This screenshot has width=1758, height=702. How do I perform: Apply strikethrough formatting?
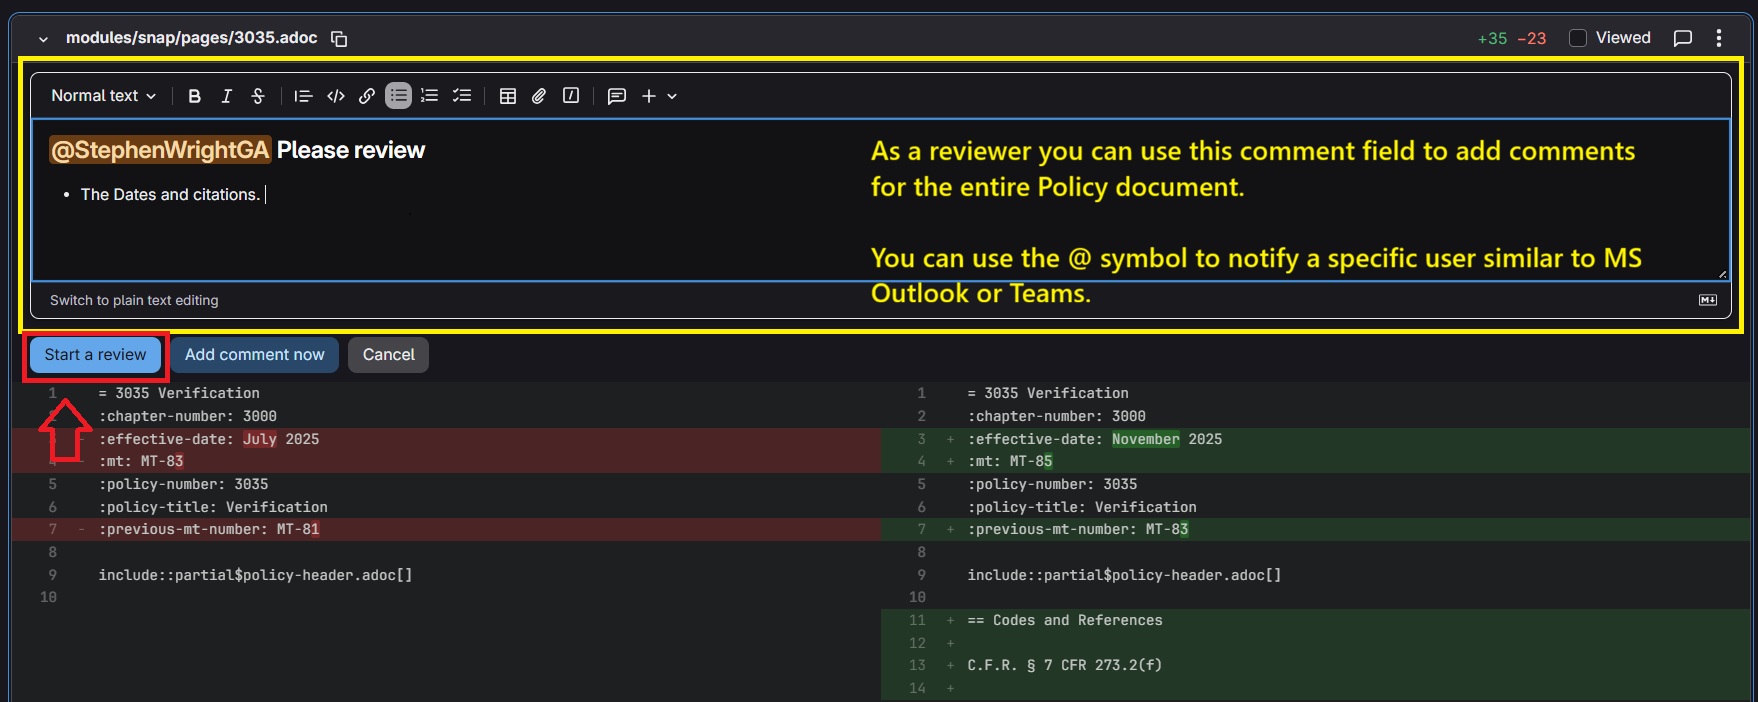point(258,96)
